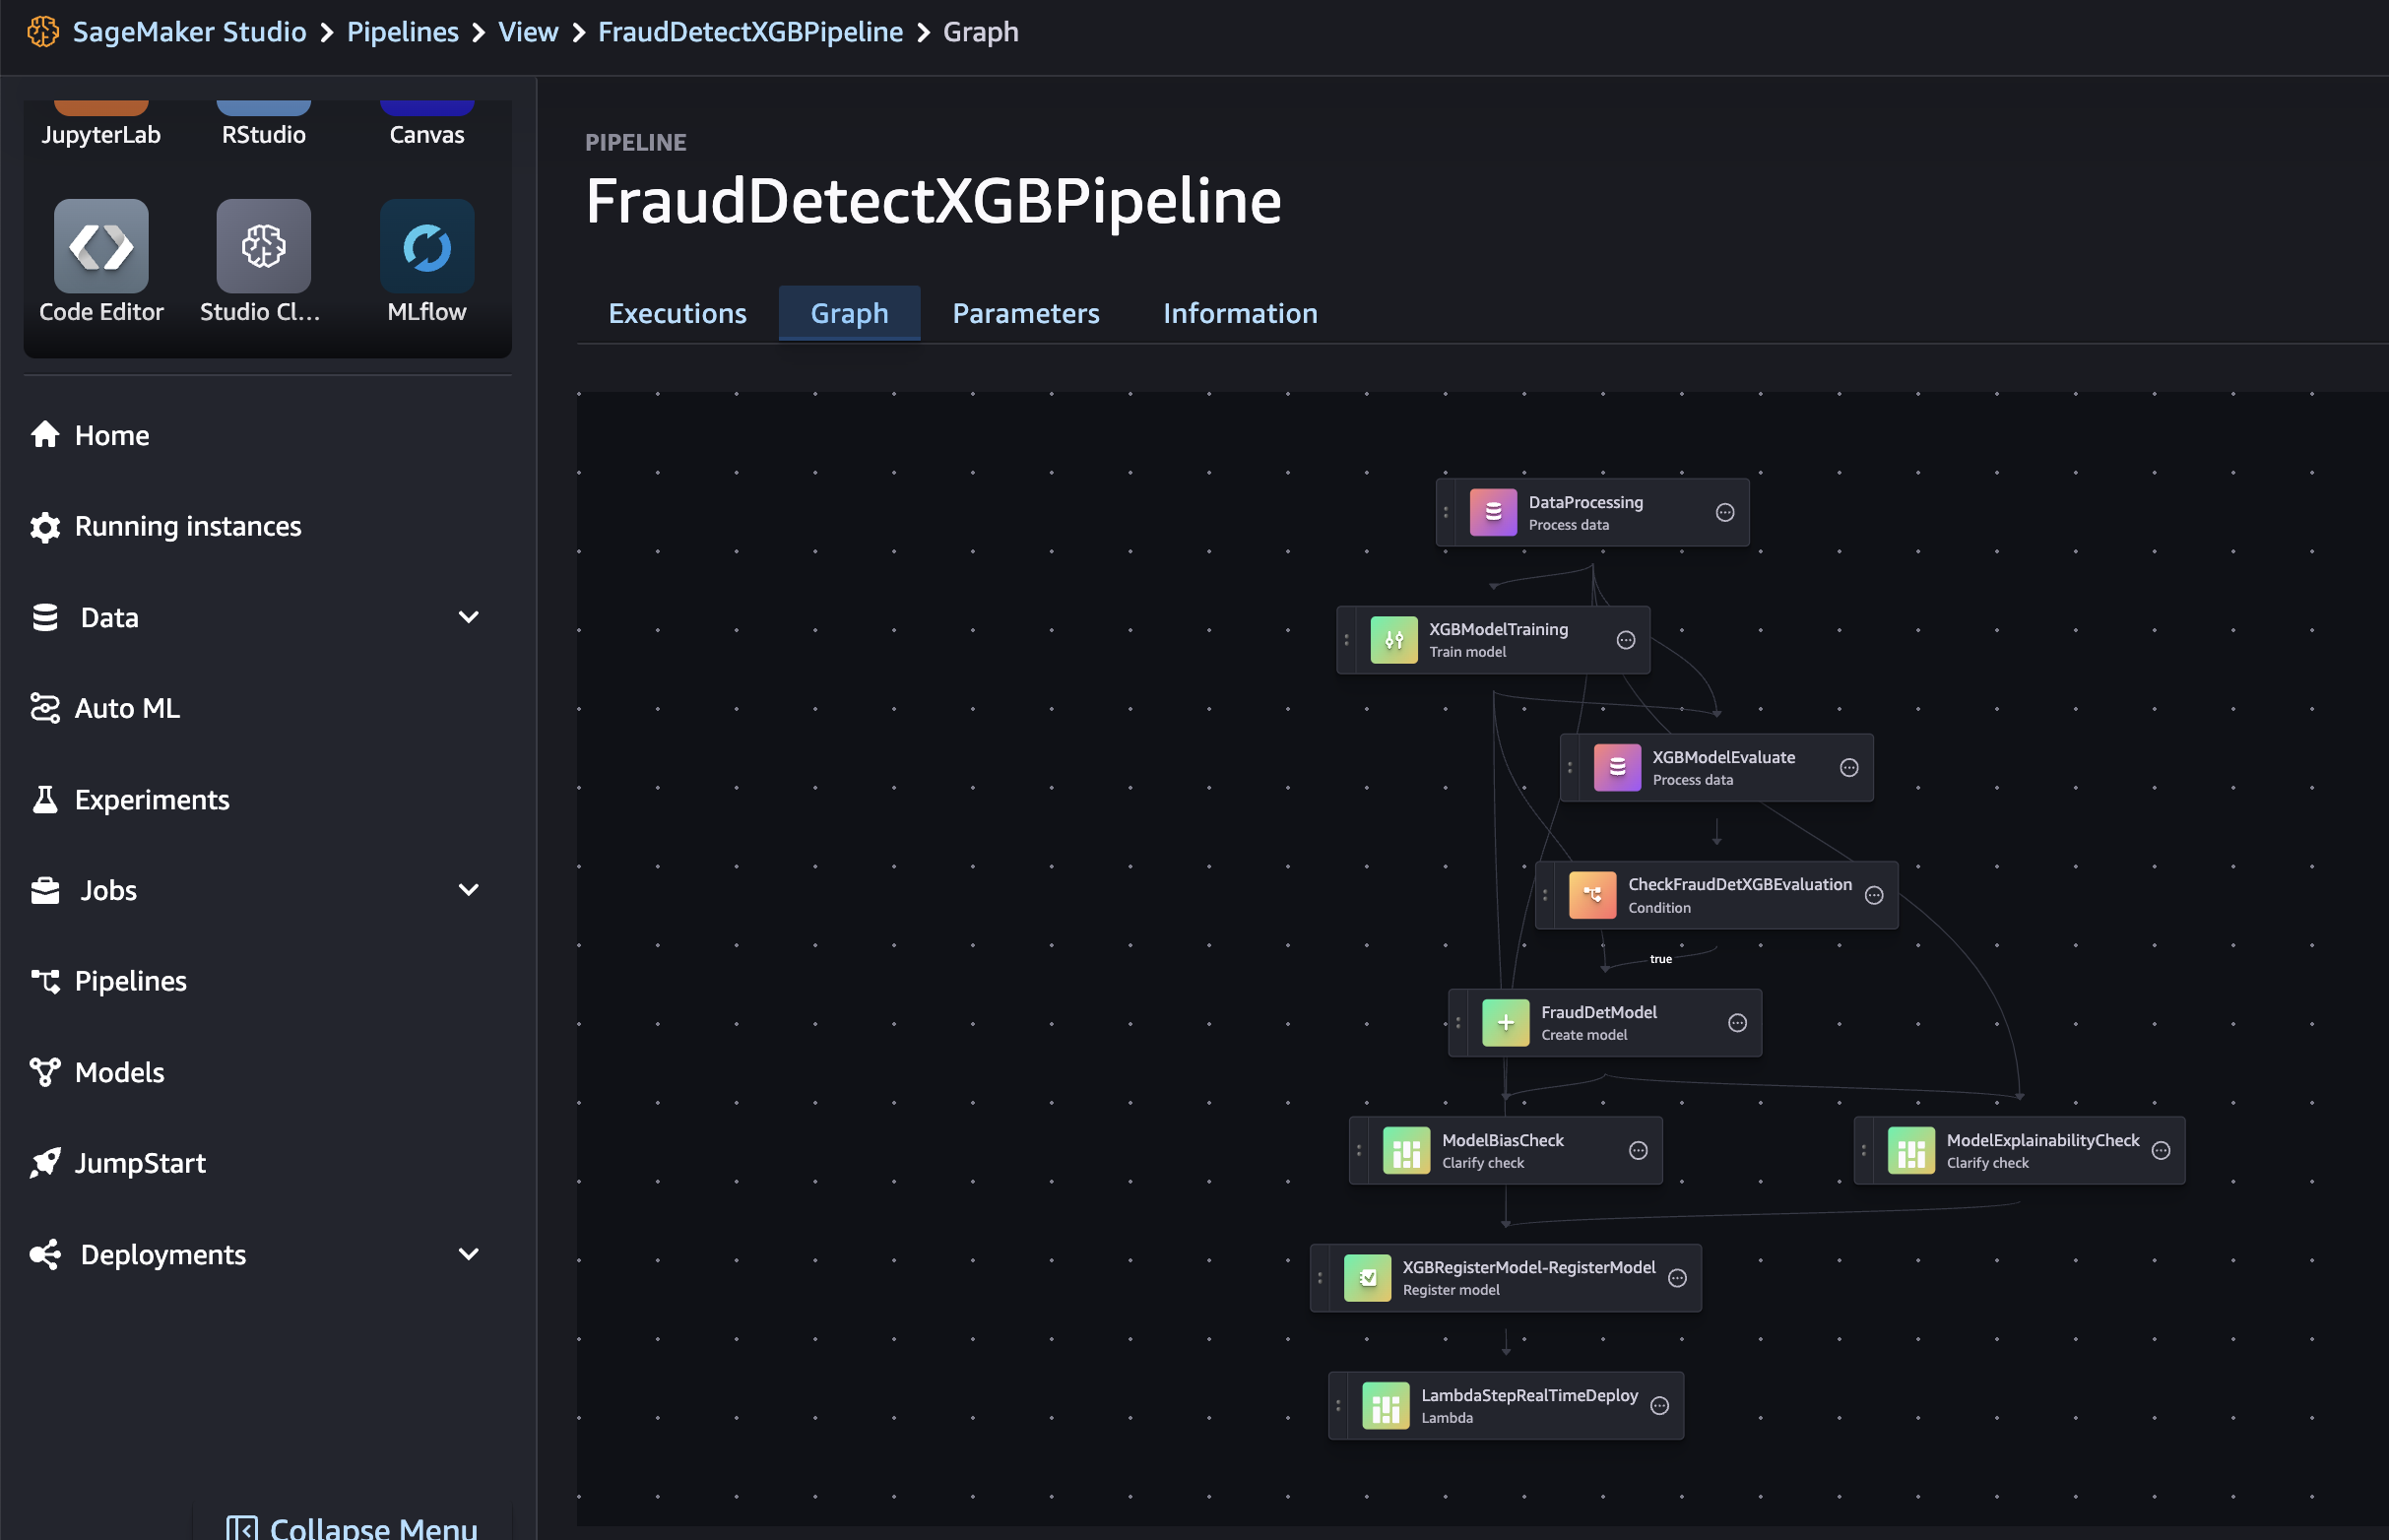This screenshot has width=2389, height=1540.
Task: Switch to the Parameters tab
Action: pyautogui.click(x=1025, y=314)
